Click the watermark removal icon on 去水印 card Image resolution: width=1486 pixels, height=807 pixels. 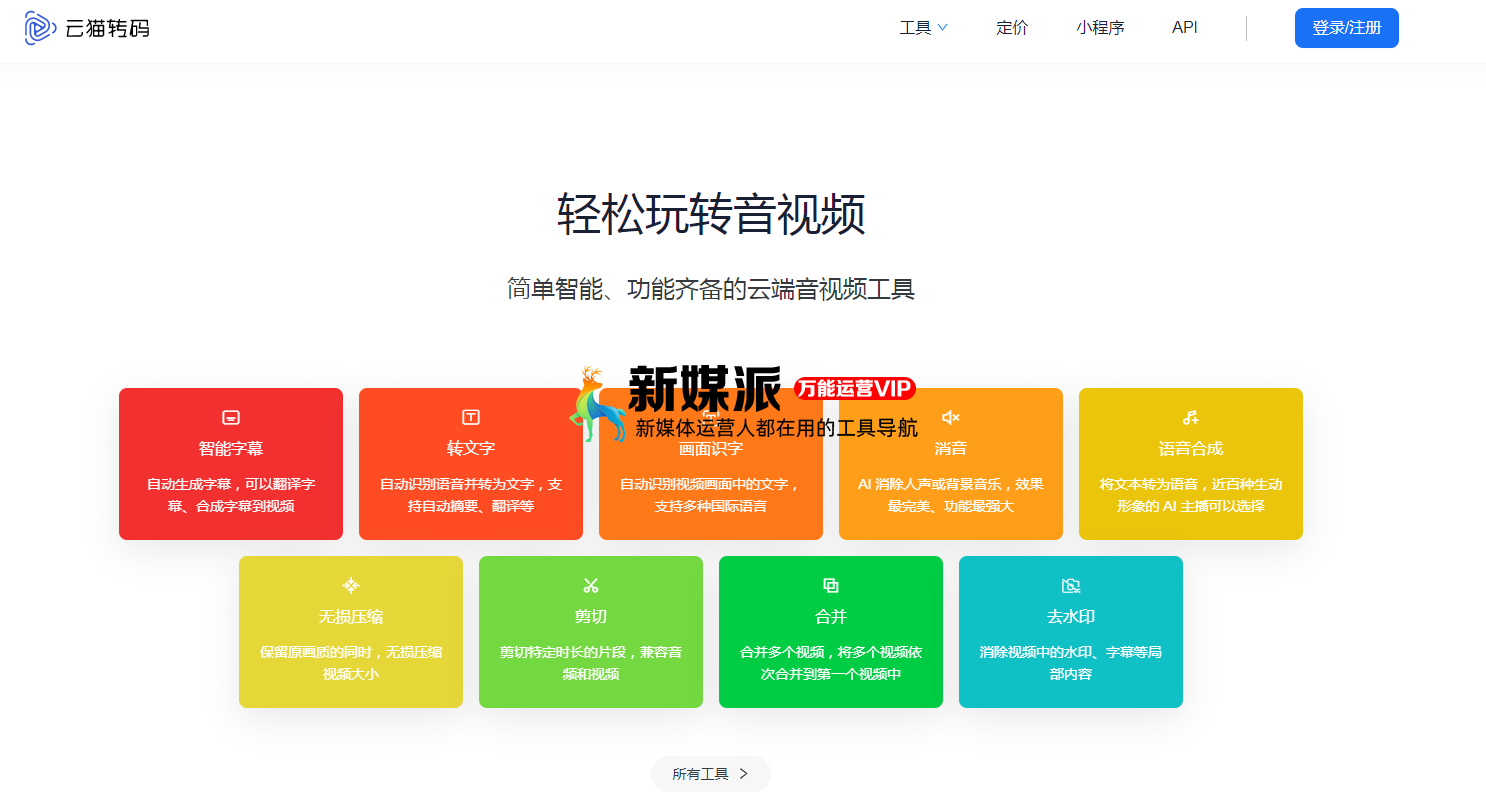tap(1071, 585)
